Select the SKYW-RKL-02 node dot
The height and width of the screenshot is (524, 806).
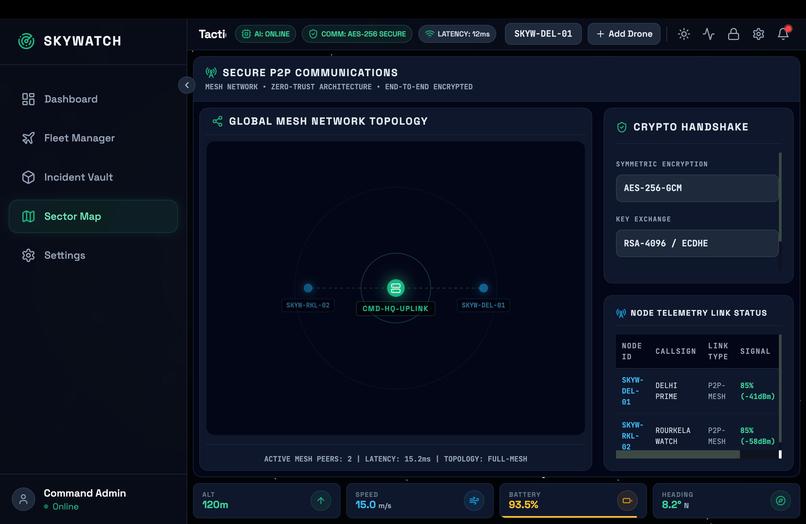click(x=308, y=288)
